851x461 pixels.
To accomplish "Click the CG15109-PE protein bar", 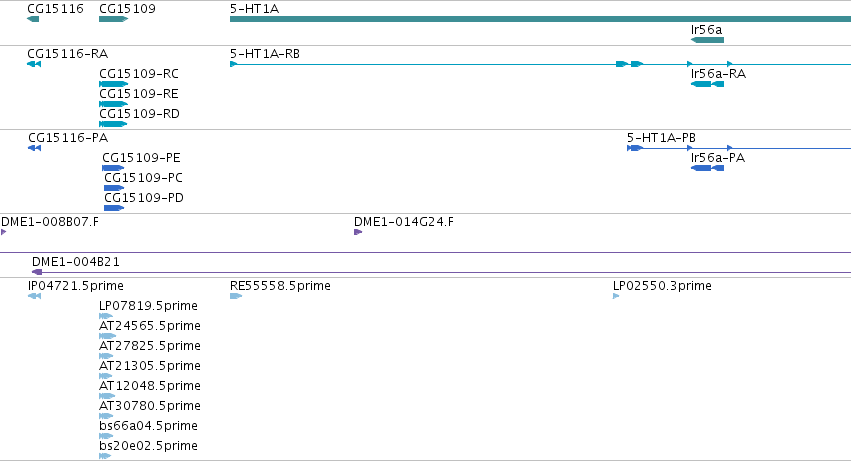I will coord(113,168).
